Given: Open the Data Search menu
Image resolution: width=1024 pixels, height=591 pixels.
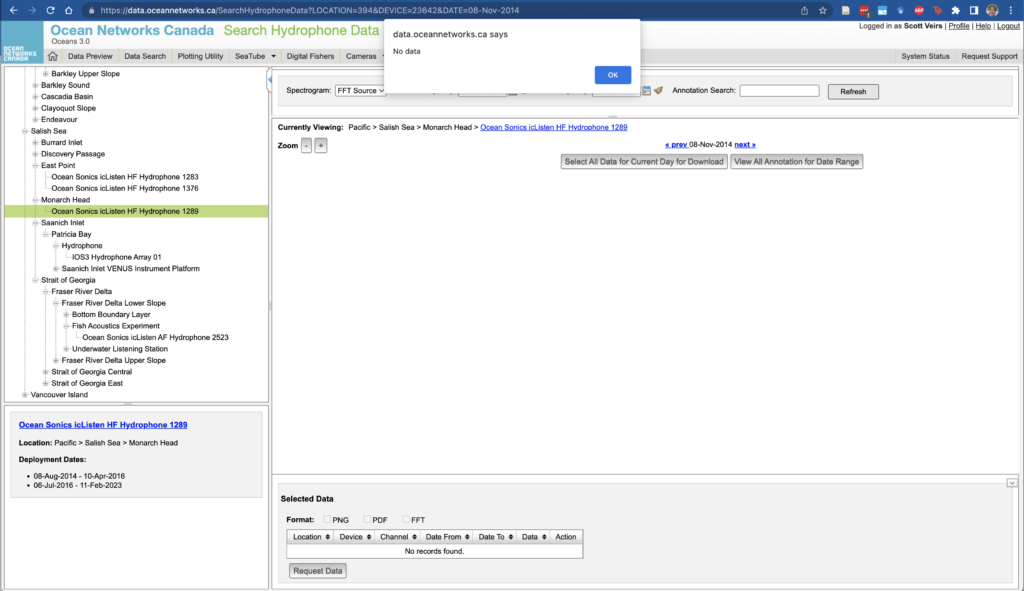Looking at the screenshot, I should pos(145,56).
